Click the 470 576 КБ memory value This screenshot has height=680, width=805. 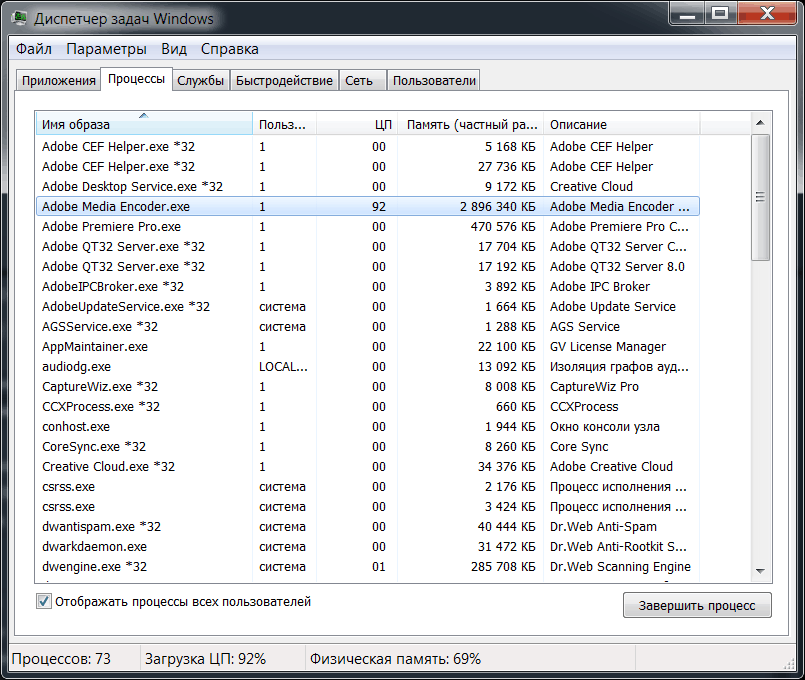tap(503, 226)
